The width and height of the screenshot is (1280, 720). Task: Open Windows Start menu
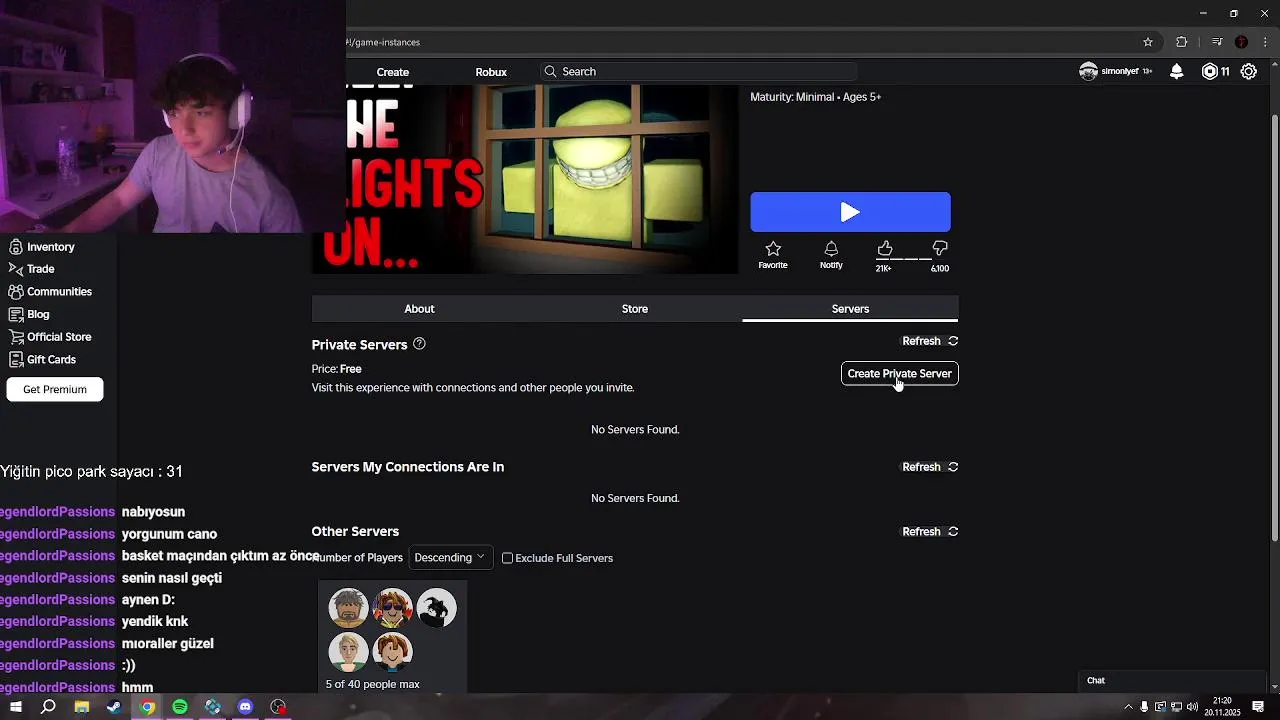pos(15,707)
